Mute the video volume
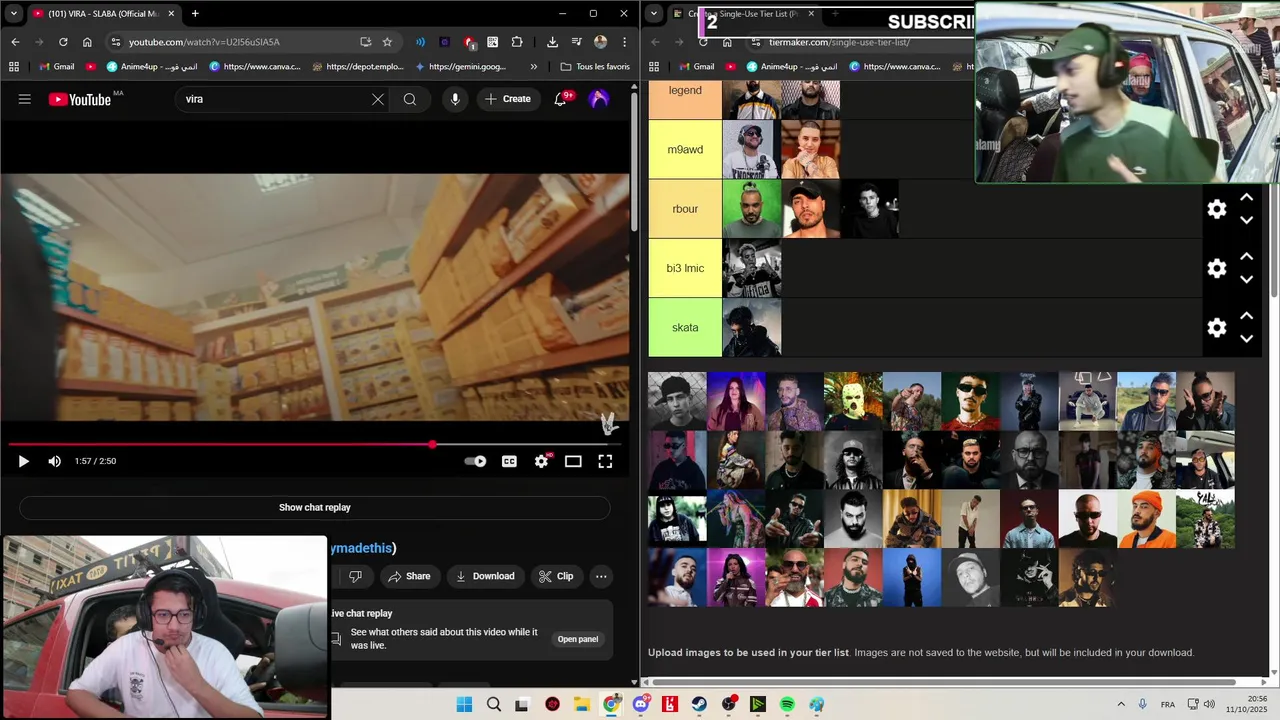This screenshot has width=1280, height=720. tap(54, 461)
